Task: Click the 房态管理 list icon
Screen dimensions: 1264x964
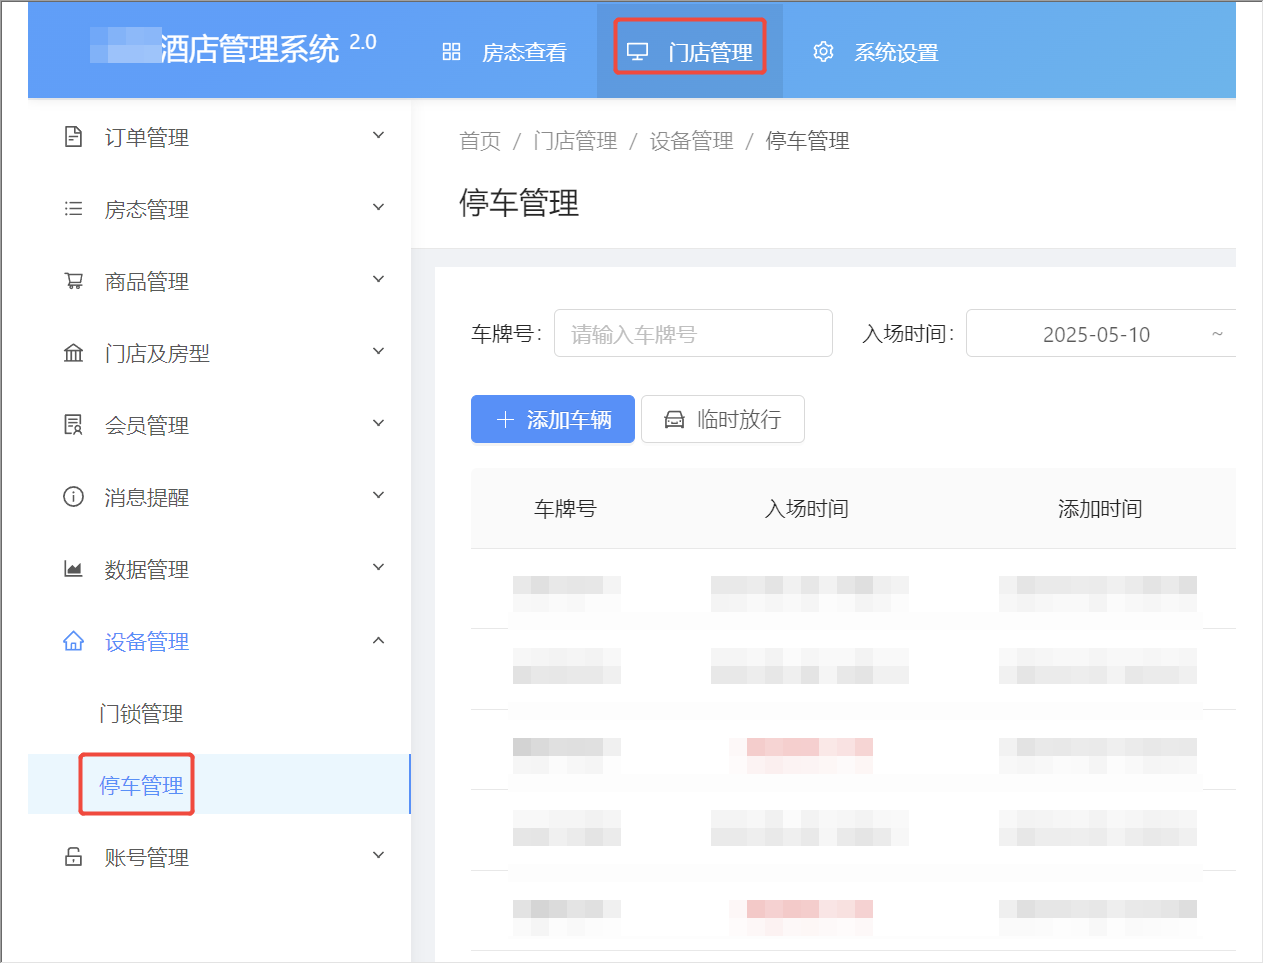Action: tap(73, 209)
